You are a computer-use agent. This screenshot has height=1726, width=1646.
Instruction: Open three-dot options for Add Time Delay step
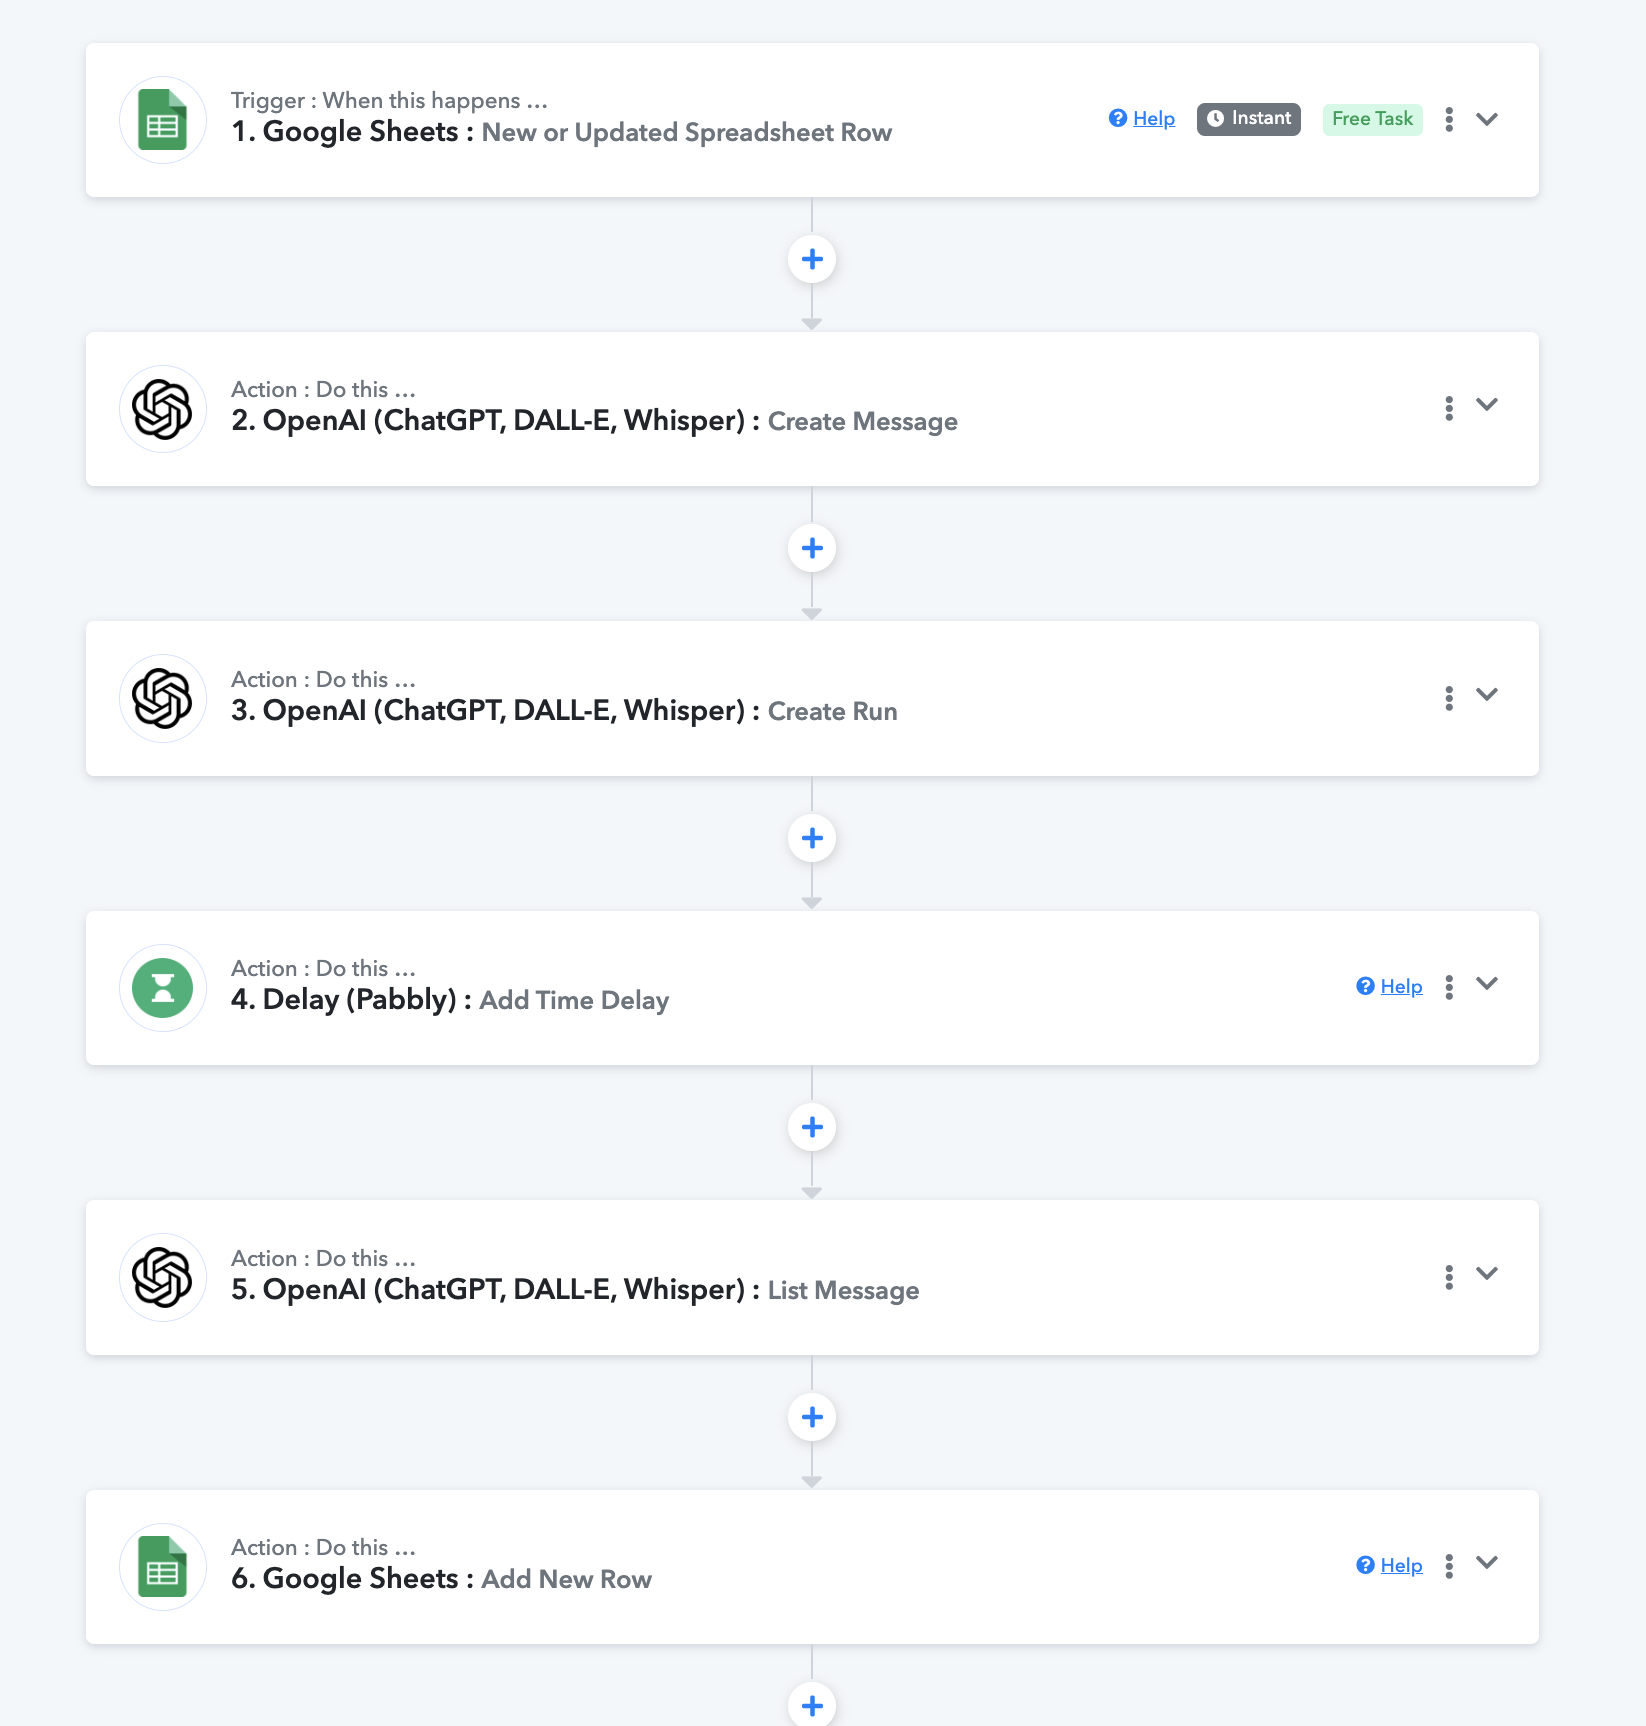click(1449, 987)
